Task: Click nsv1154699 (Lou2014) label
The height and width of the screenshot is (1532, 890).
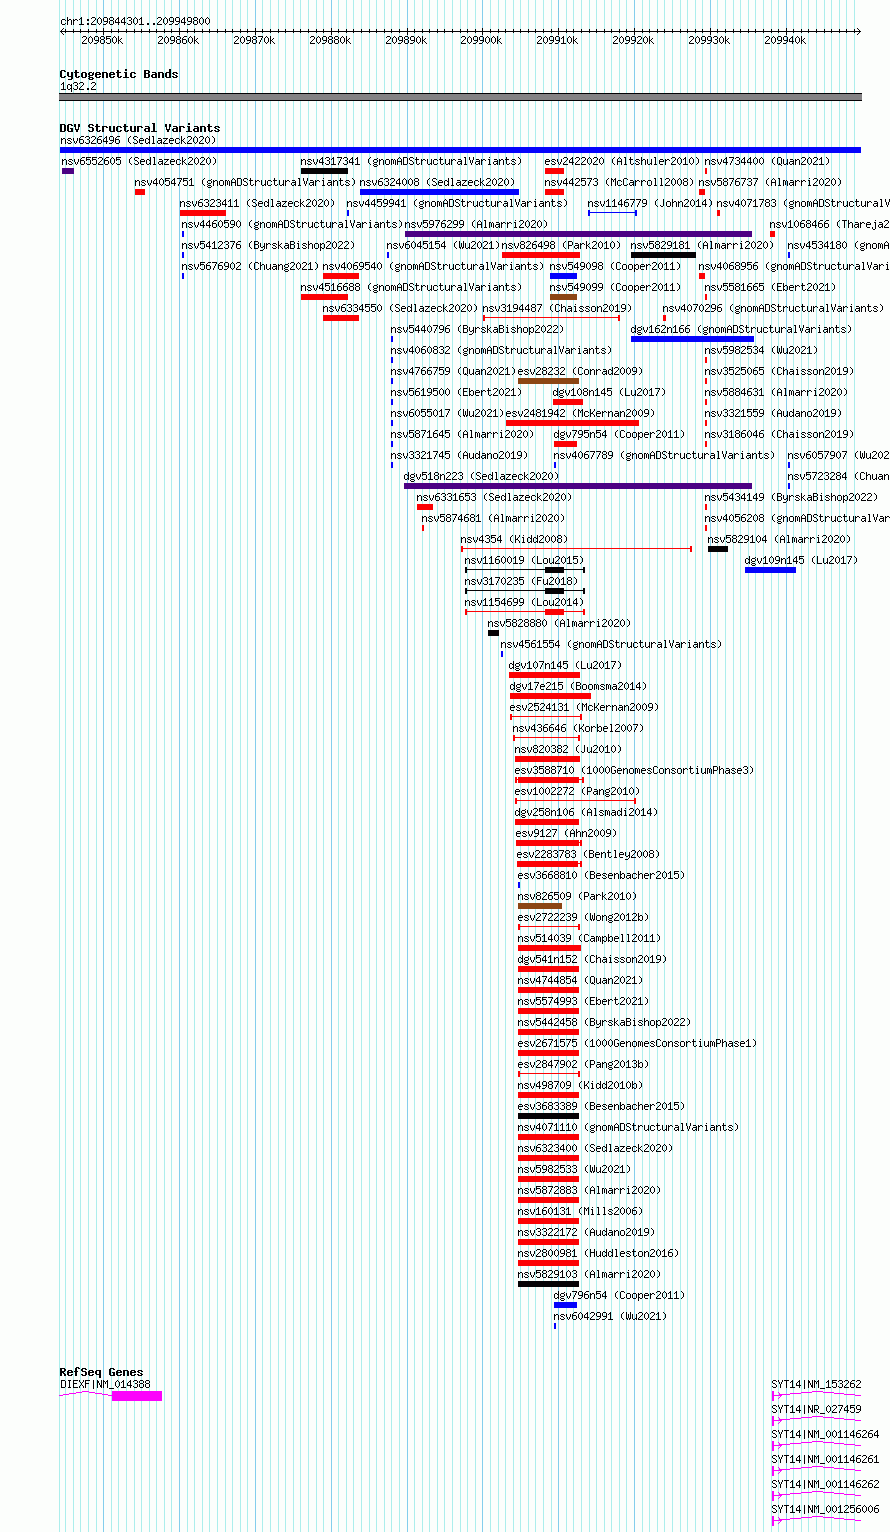Action: (x=524, y=602)
